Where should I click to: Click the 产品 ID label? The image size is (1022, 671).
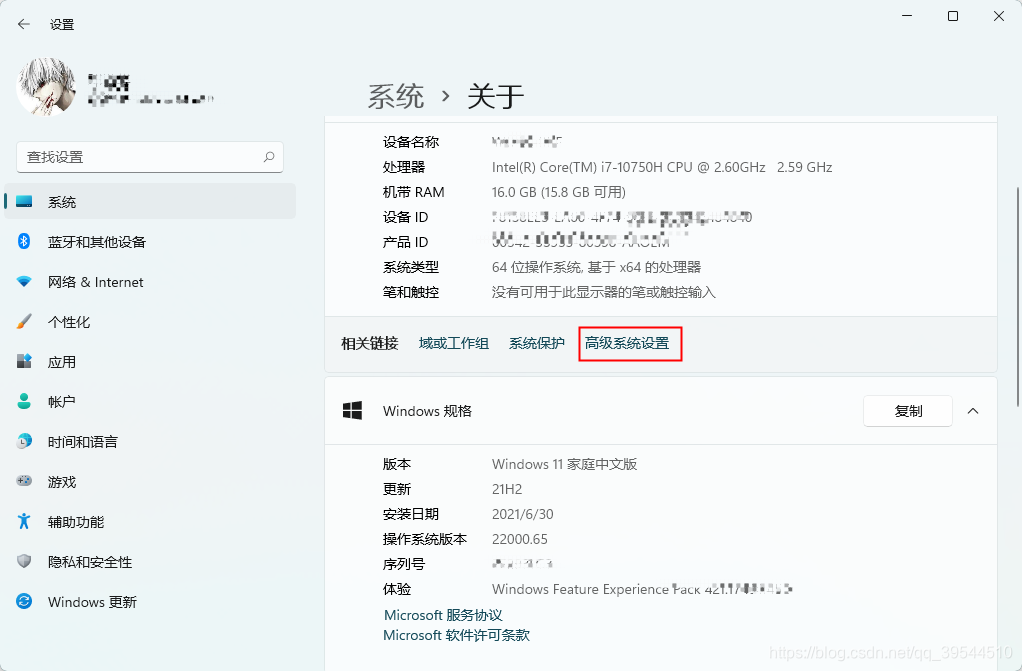pyautogui.click(x=405, y=242)
